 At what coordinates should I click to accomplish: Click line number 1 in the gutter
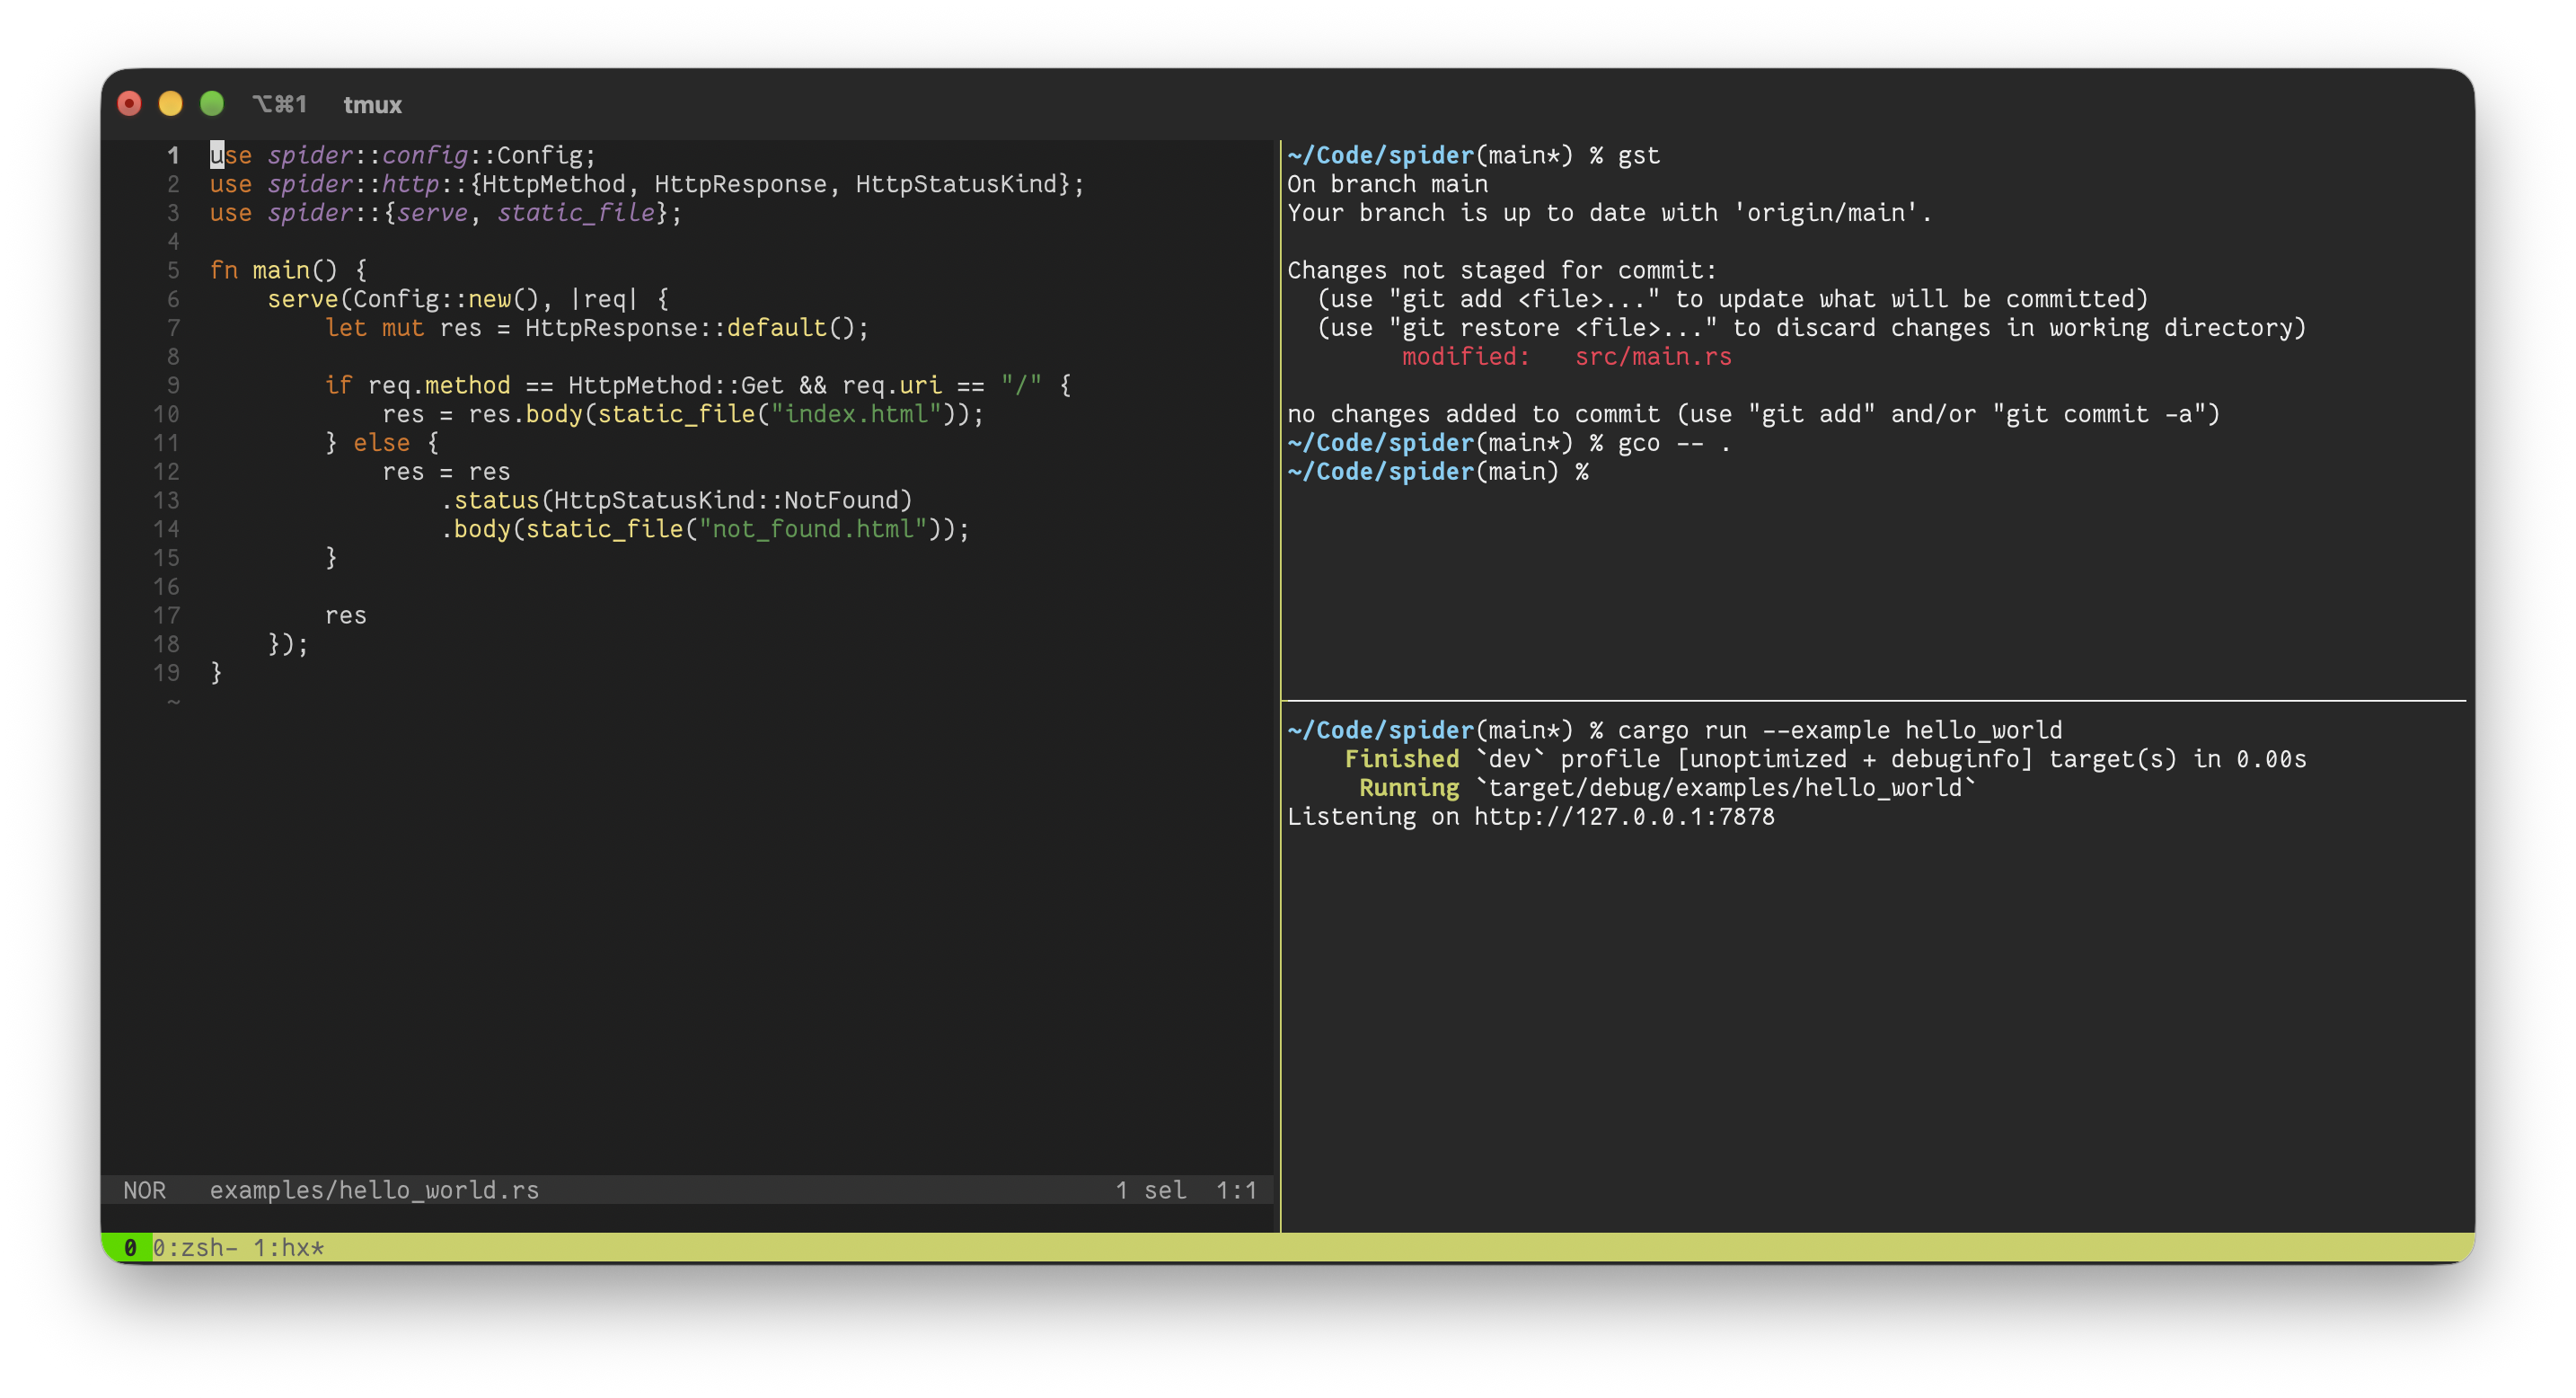[x=173, y=155]
